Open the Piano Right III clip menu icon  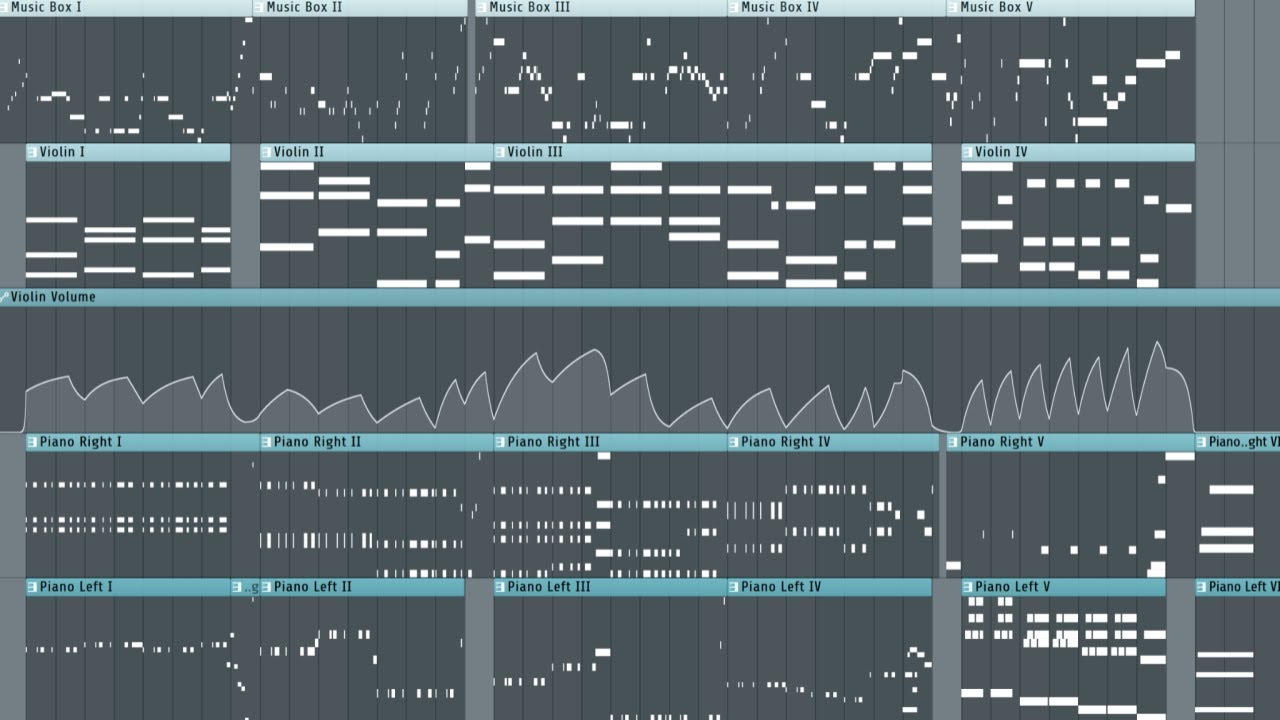(499, 442)
